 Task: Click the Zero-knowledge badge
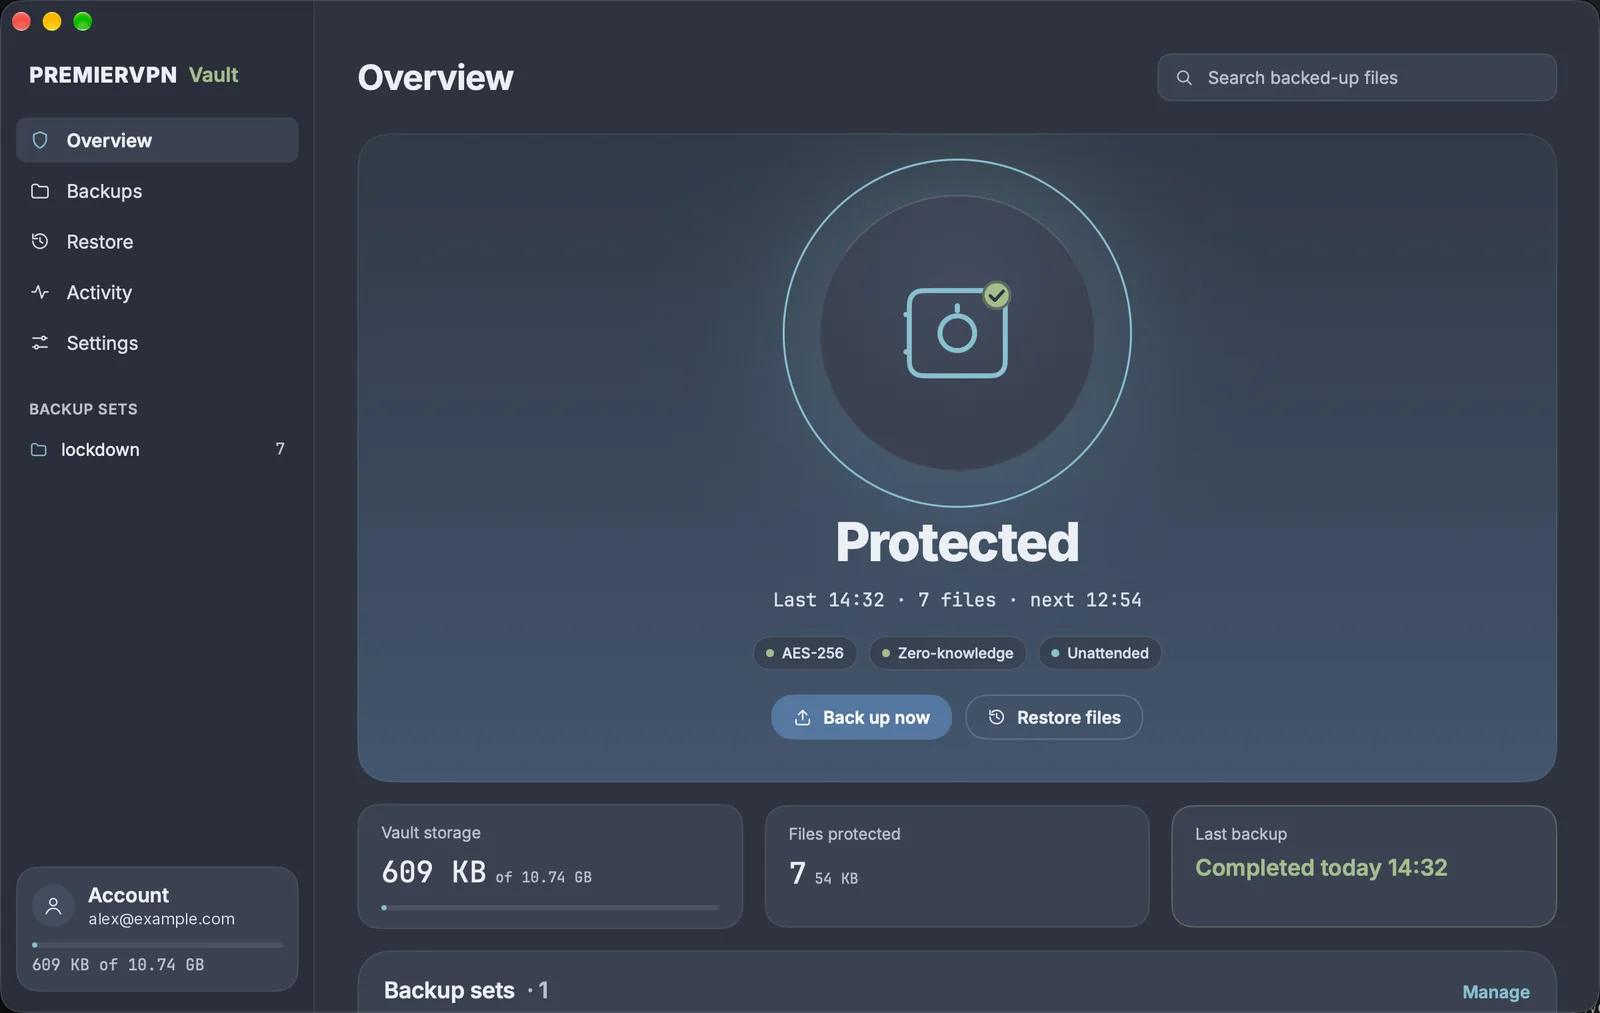click(948, 653)
